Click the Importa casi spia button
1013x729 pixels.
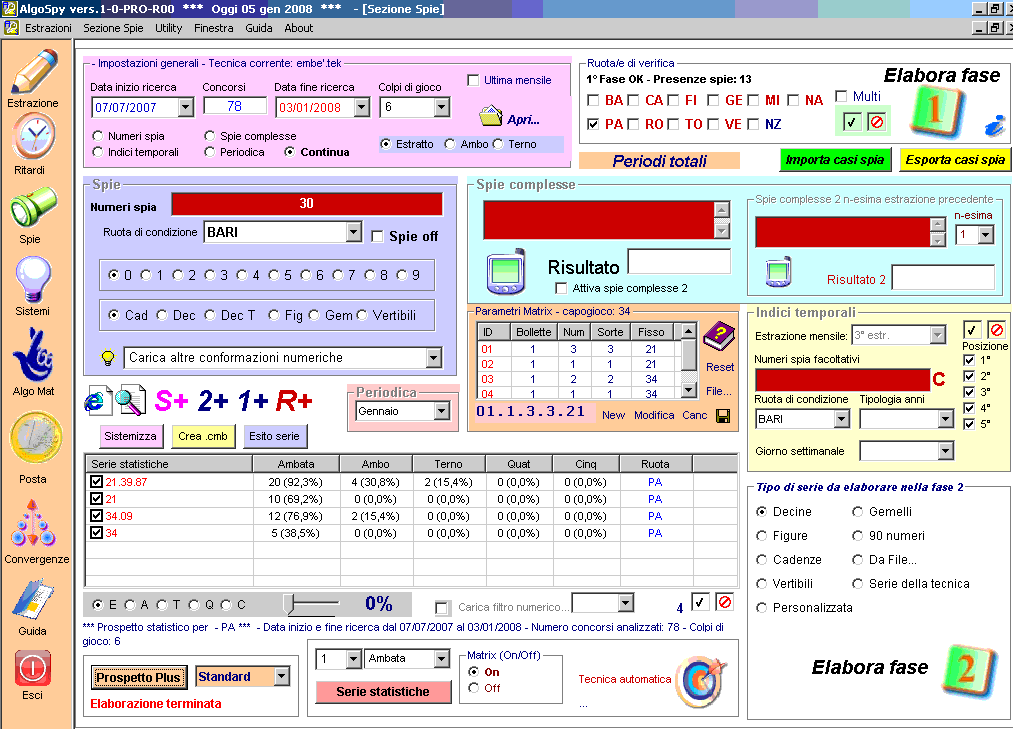[x=835, y=160]
